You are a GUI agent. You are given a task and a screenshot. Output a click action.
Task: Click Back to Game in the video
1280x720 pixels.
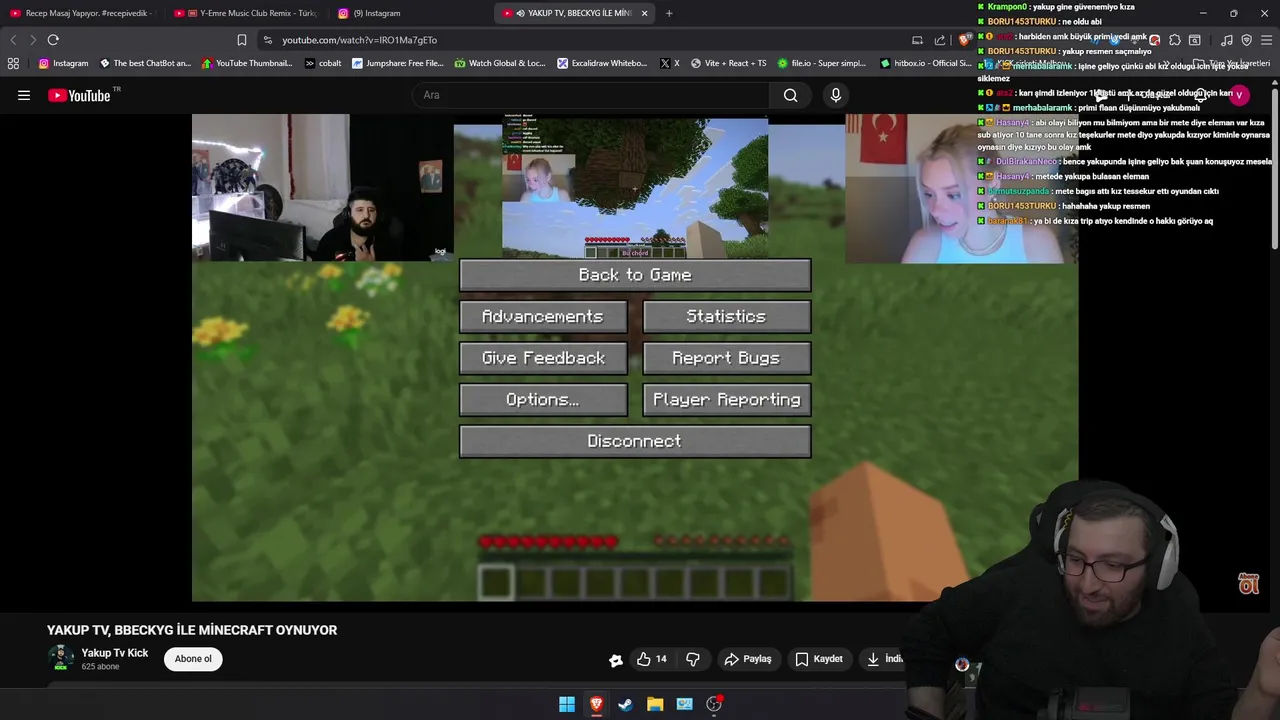(x=635, y=275)
